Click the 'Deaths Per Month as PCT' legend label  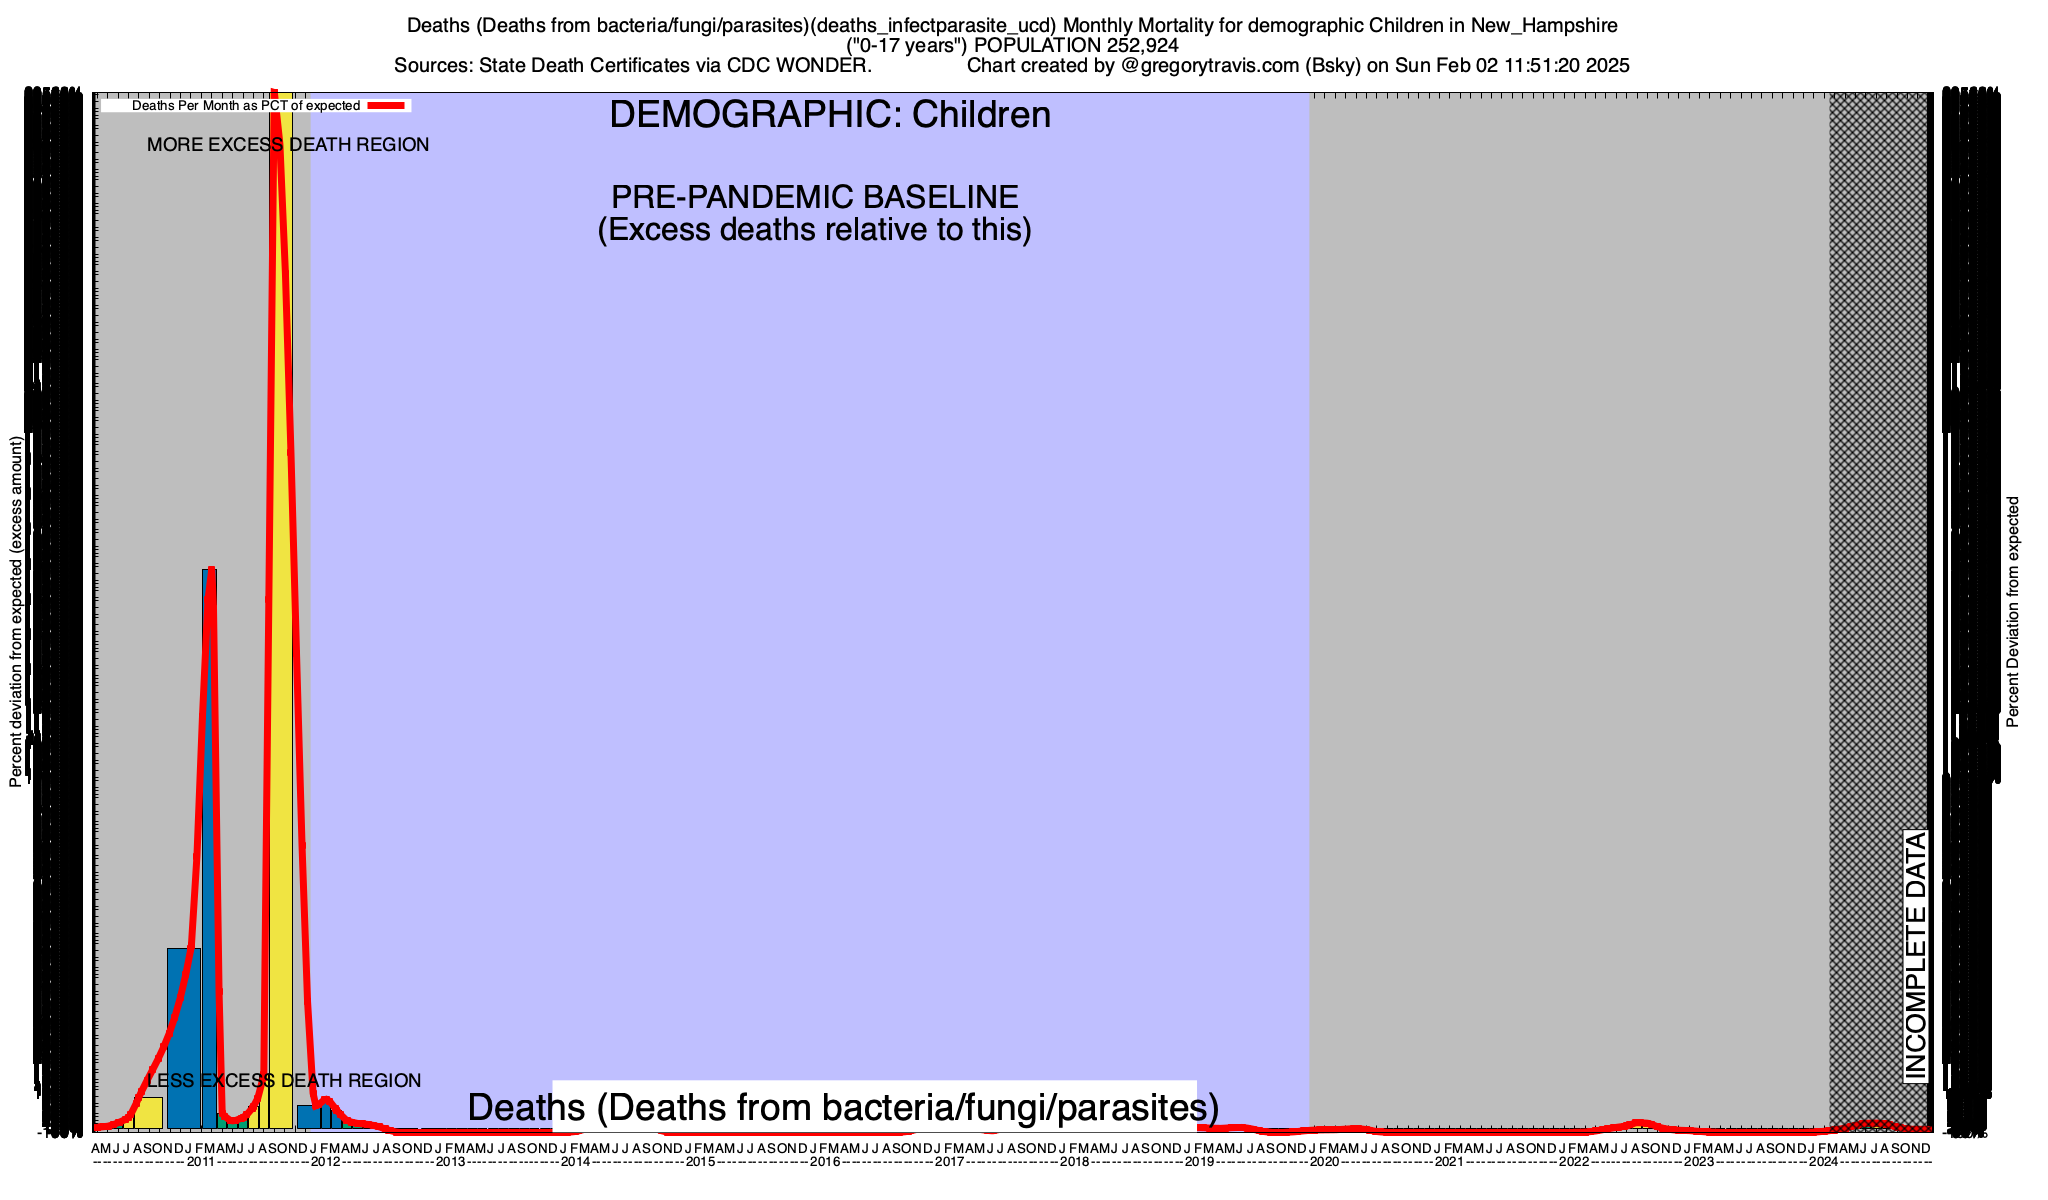click(x=245, y=105)
